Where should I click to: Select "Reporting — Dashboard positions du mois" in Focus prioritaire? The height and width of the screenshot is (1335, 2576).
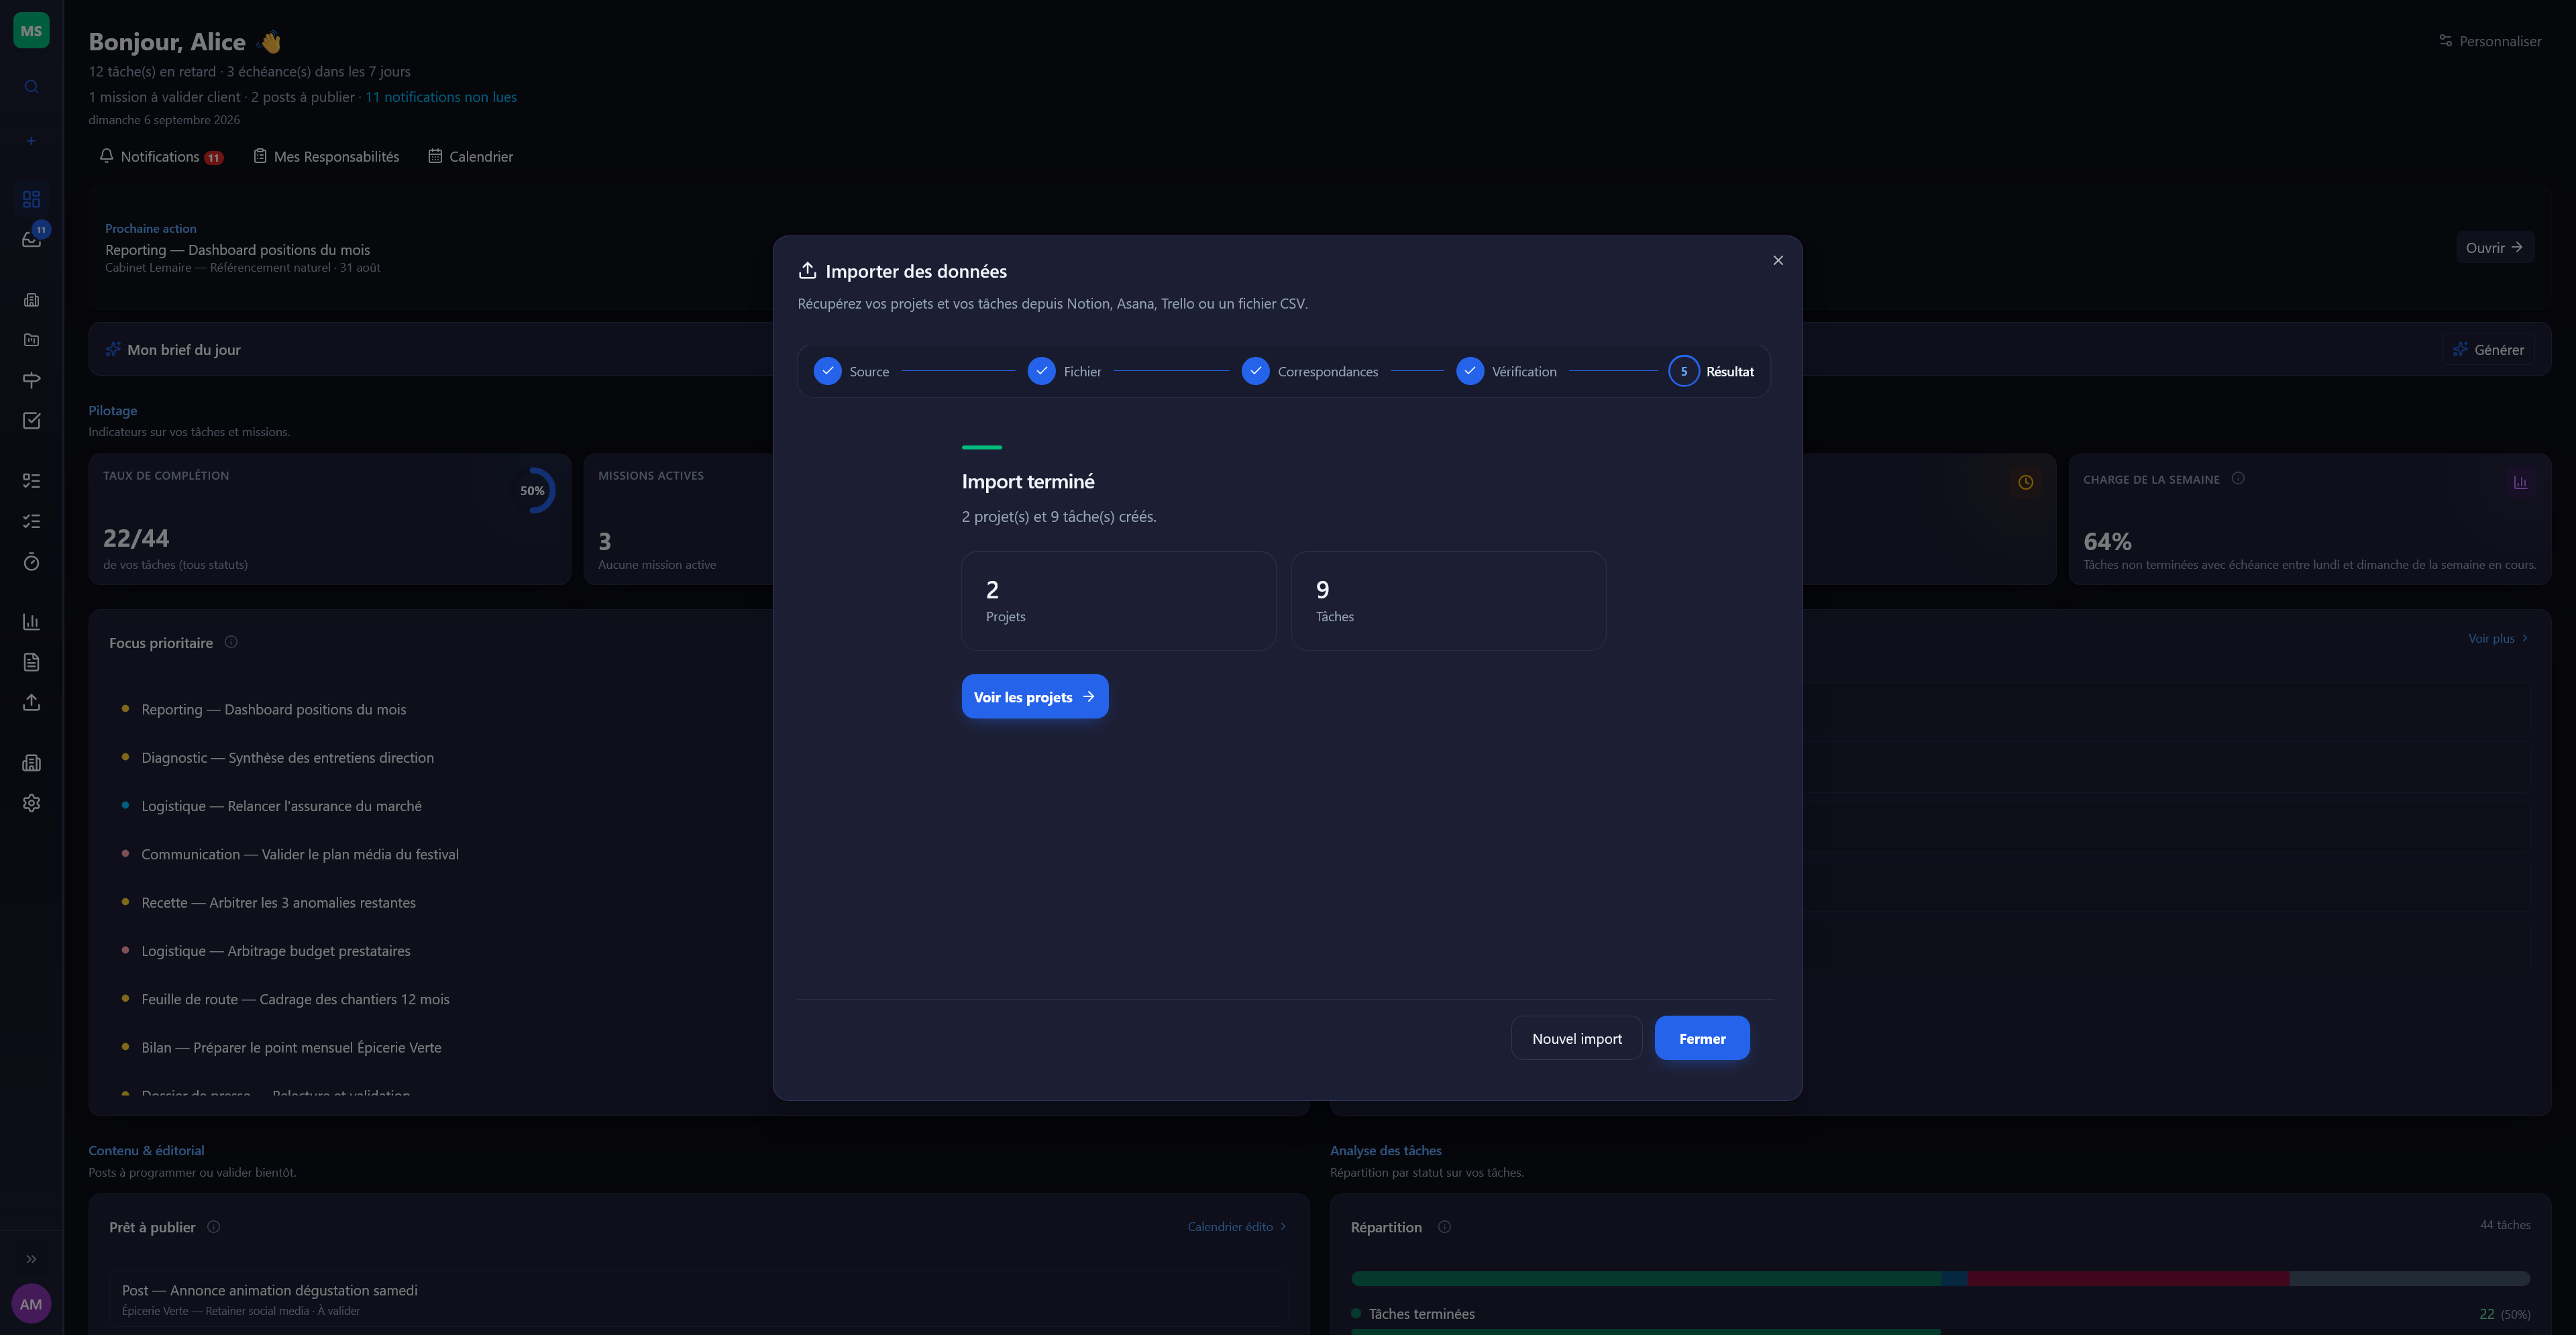click(274, 710)
